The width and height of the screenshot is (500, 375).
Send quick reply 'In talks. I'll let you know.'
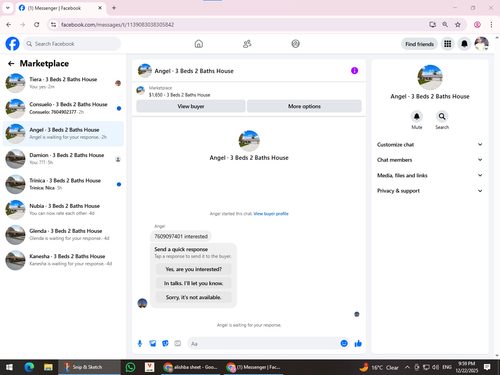click(194, 283)
